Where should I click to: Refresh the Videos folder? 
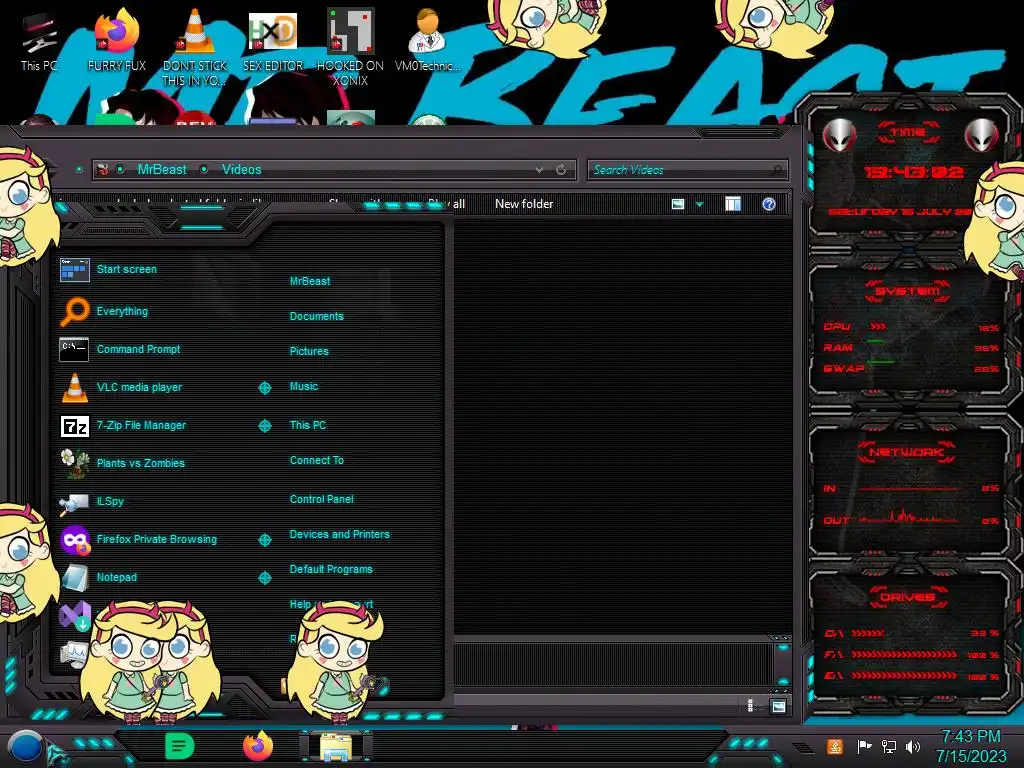click(x=561, y=170)
